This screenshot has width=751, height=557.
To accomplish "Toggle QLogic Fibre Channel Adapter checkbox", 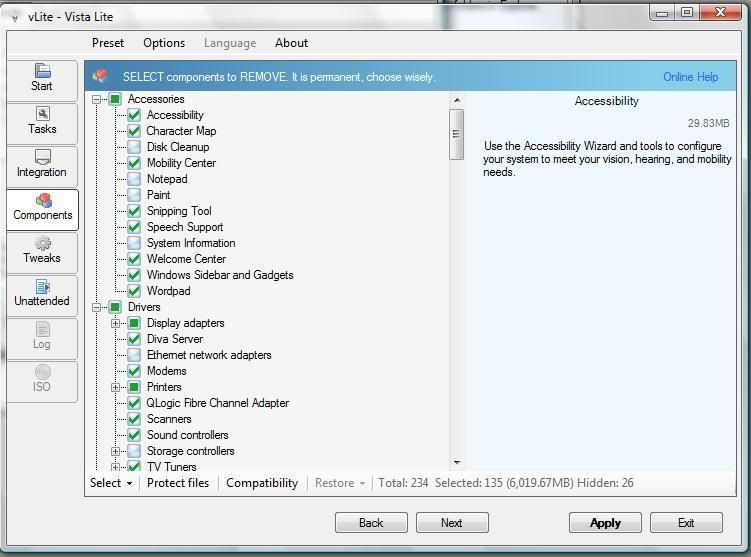I will click(x=134, y=403).
